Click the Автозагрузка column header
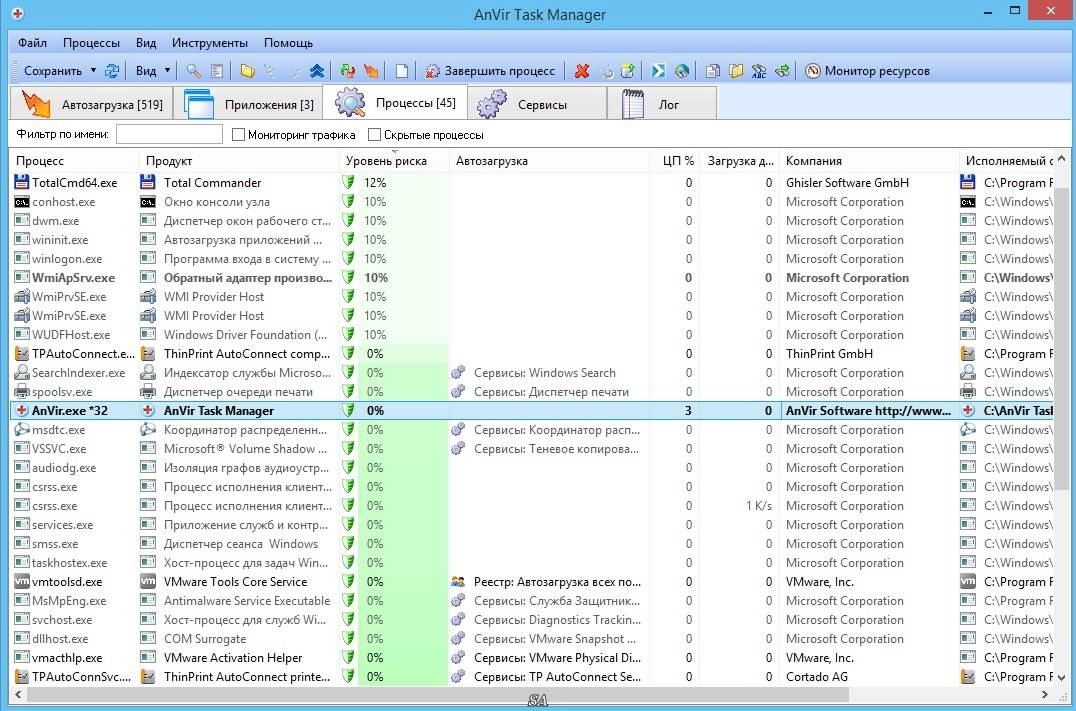 click(549, 161)
